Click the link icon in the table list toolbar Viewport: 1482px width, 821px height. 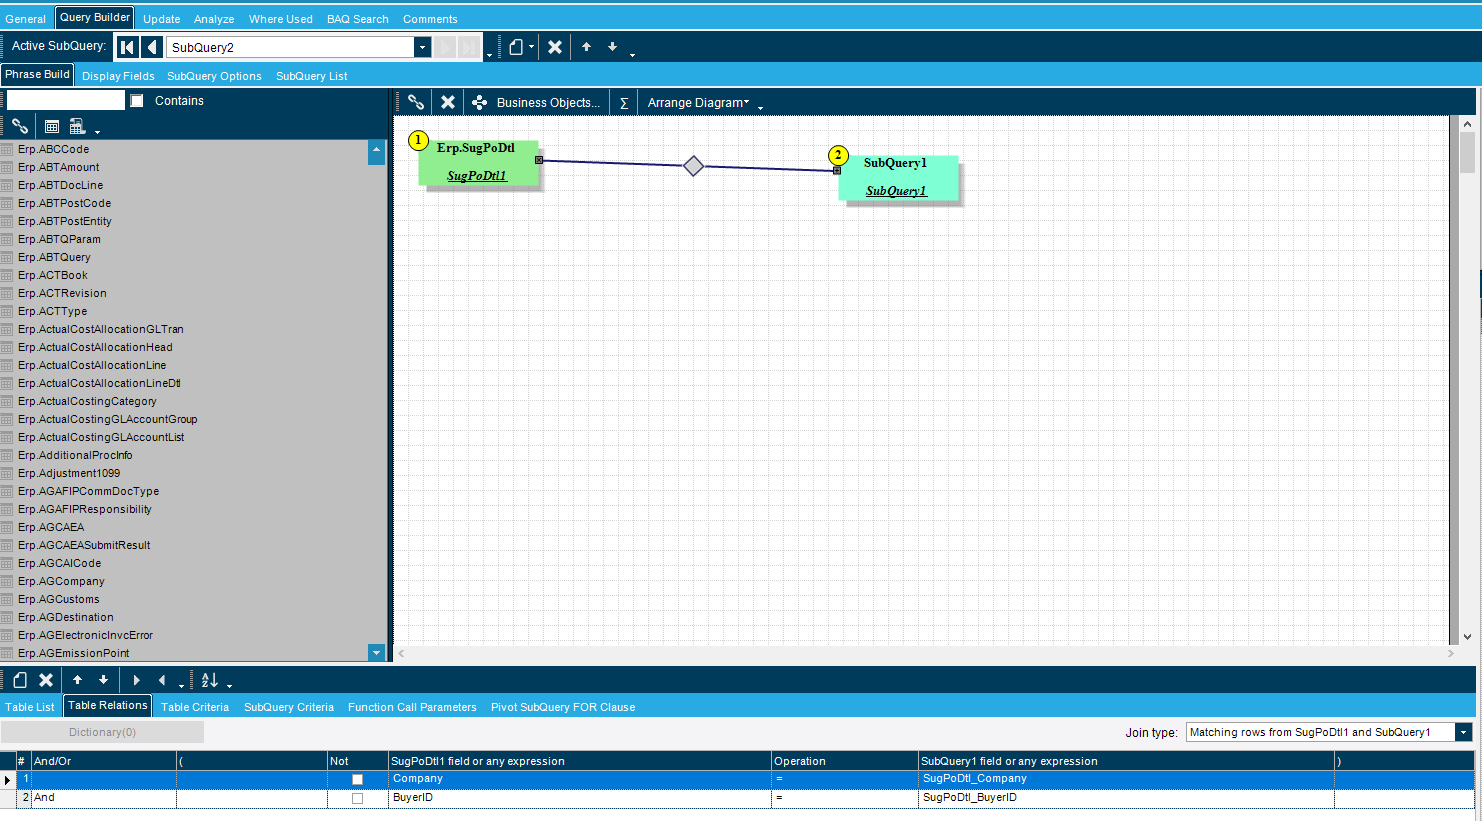pos(20,126)
